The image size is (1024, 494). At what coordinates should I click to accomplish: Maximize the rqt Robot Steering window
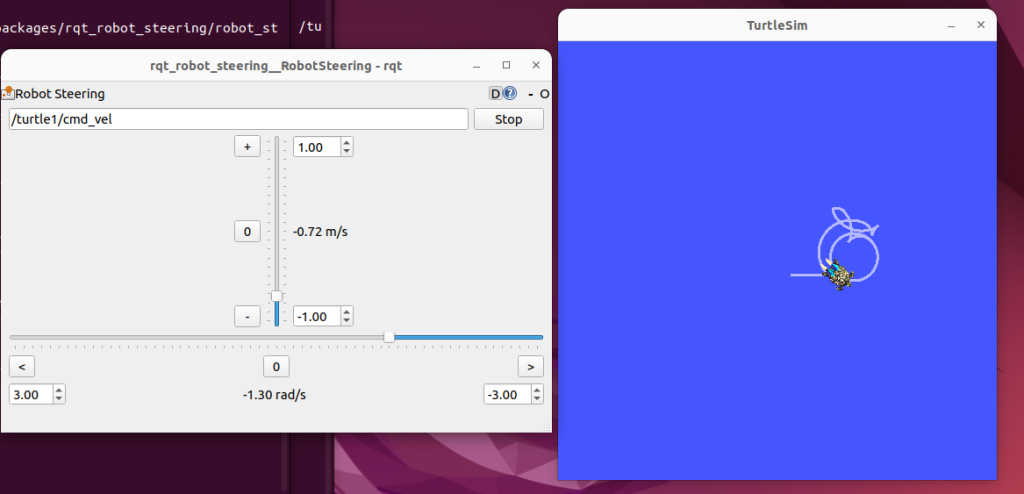point(505,65)
